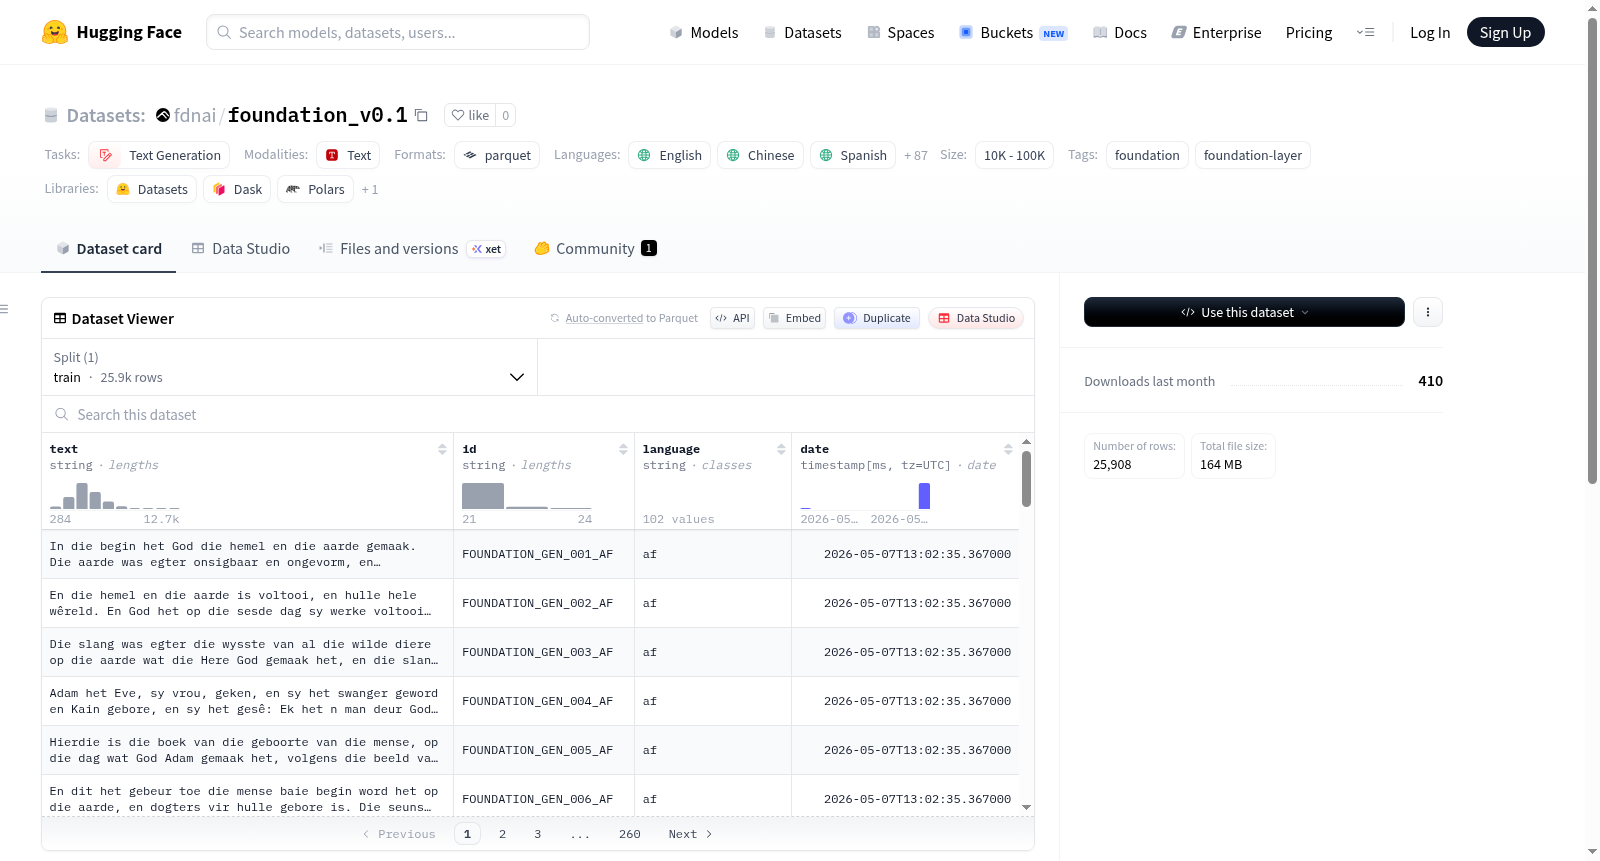Sort the id column
Viewport: 1600px width, 861px height.
click(623, 449)
